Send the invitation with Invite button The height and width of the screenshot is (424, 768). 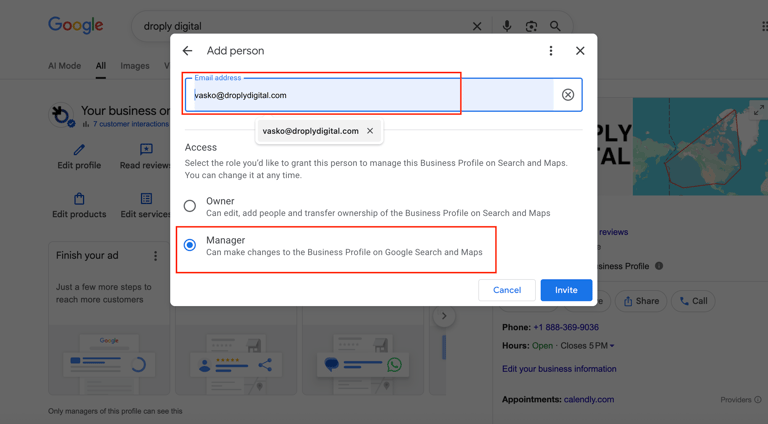tap(566, 290)
